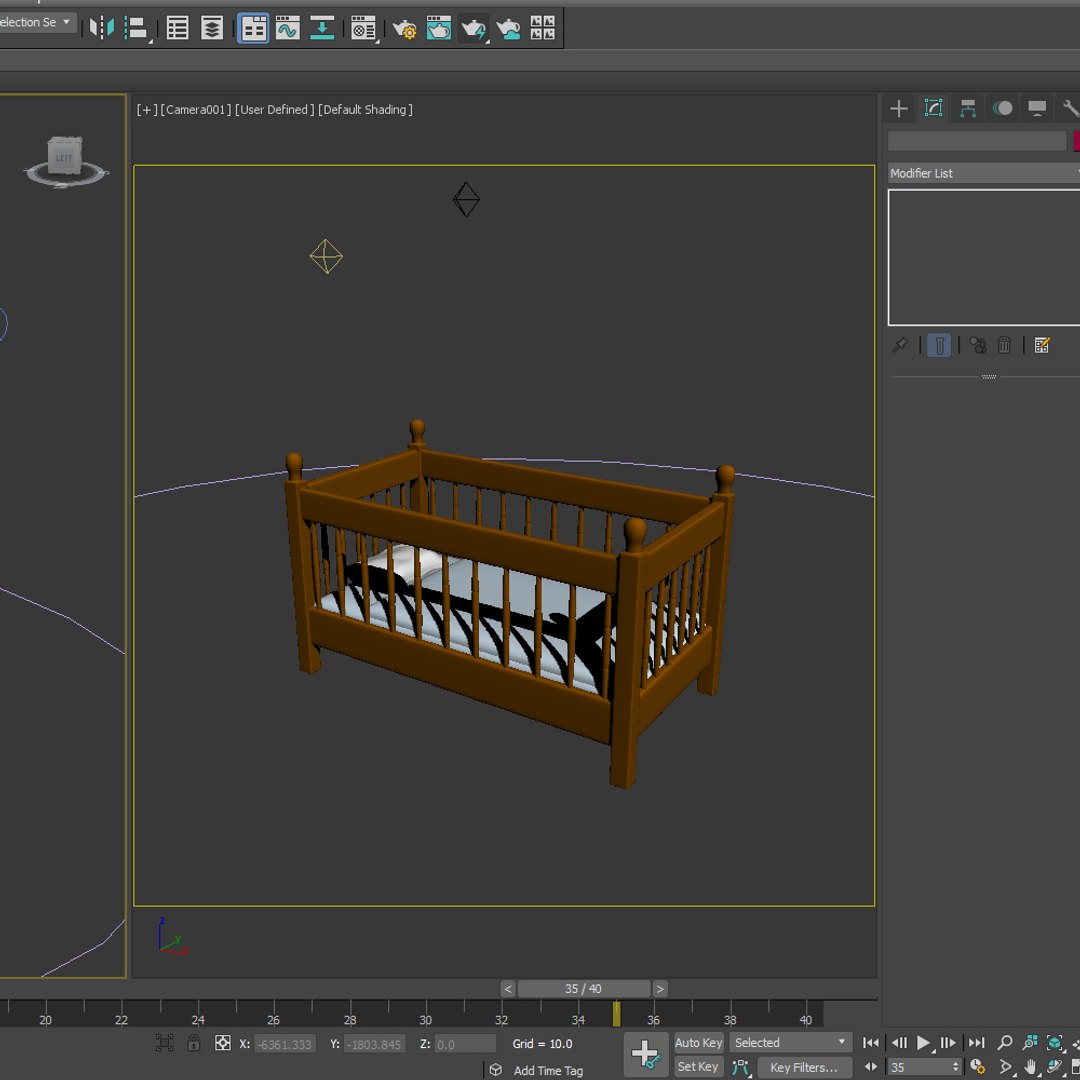This screenshot has height=1080, width=1080.
Task: Open the Scene Explorer toggle
Action: click(177, 28)
